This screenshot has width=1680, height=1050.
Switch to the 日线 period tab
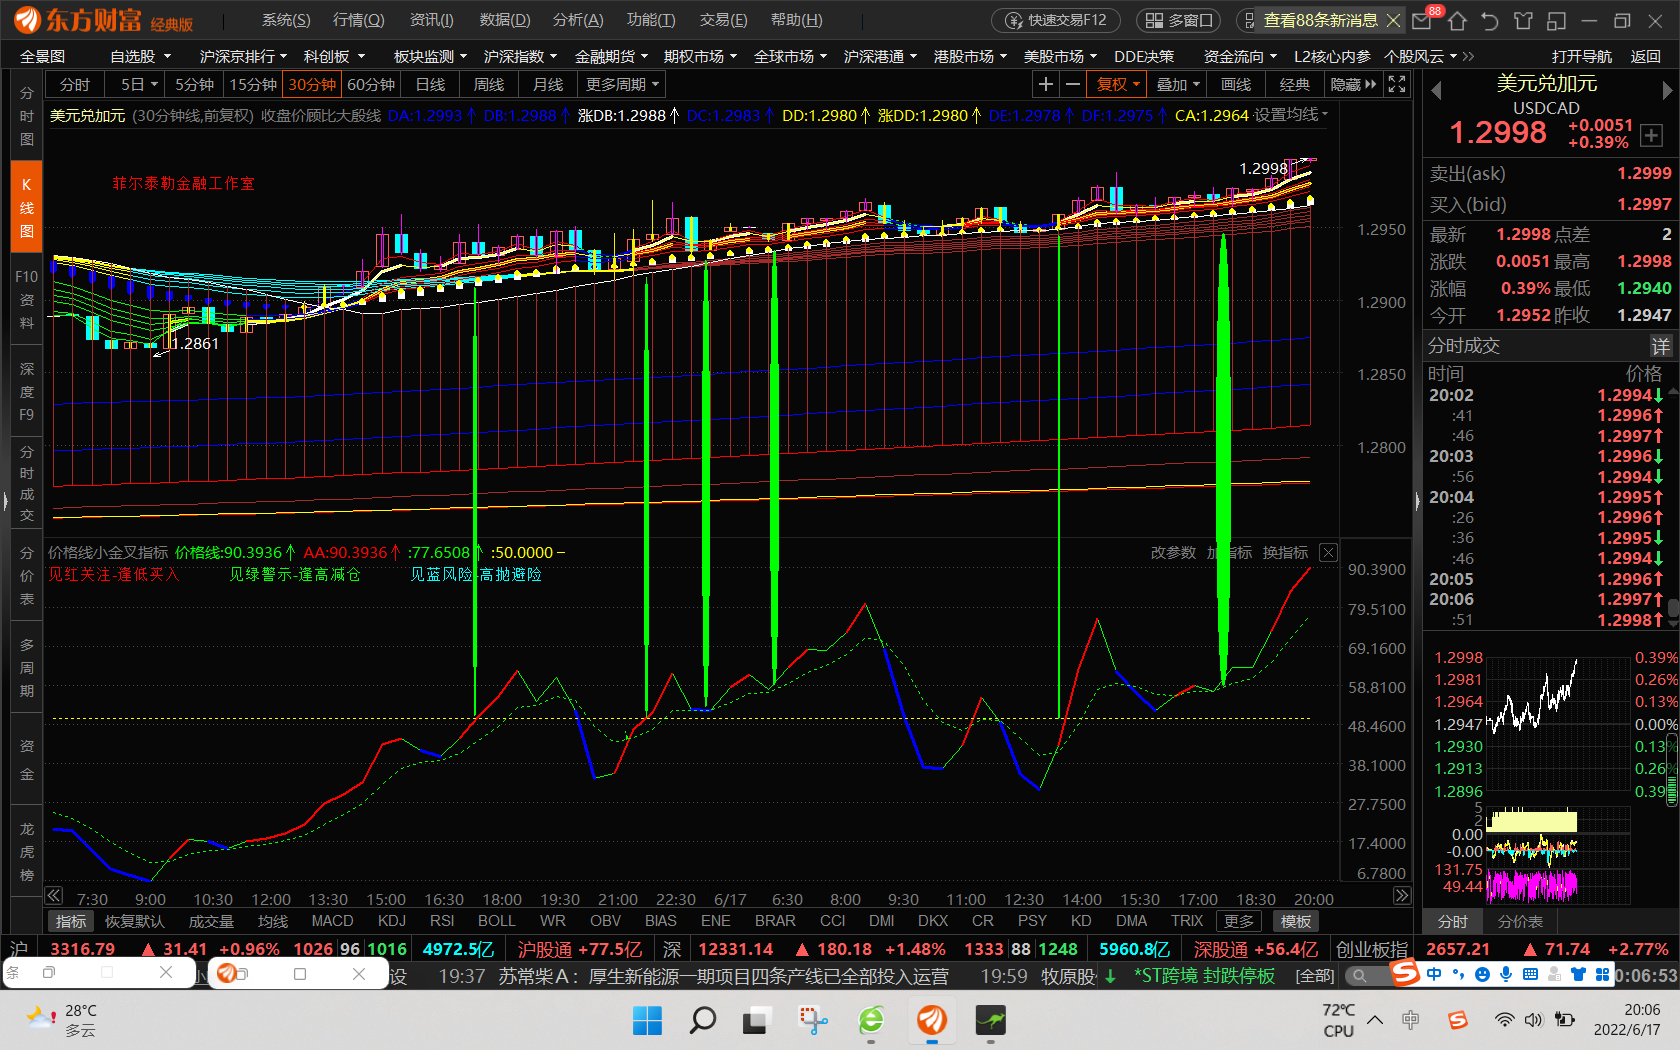point(430,85)
